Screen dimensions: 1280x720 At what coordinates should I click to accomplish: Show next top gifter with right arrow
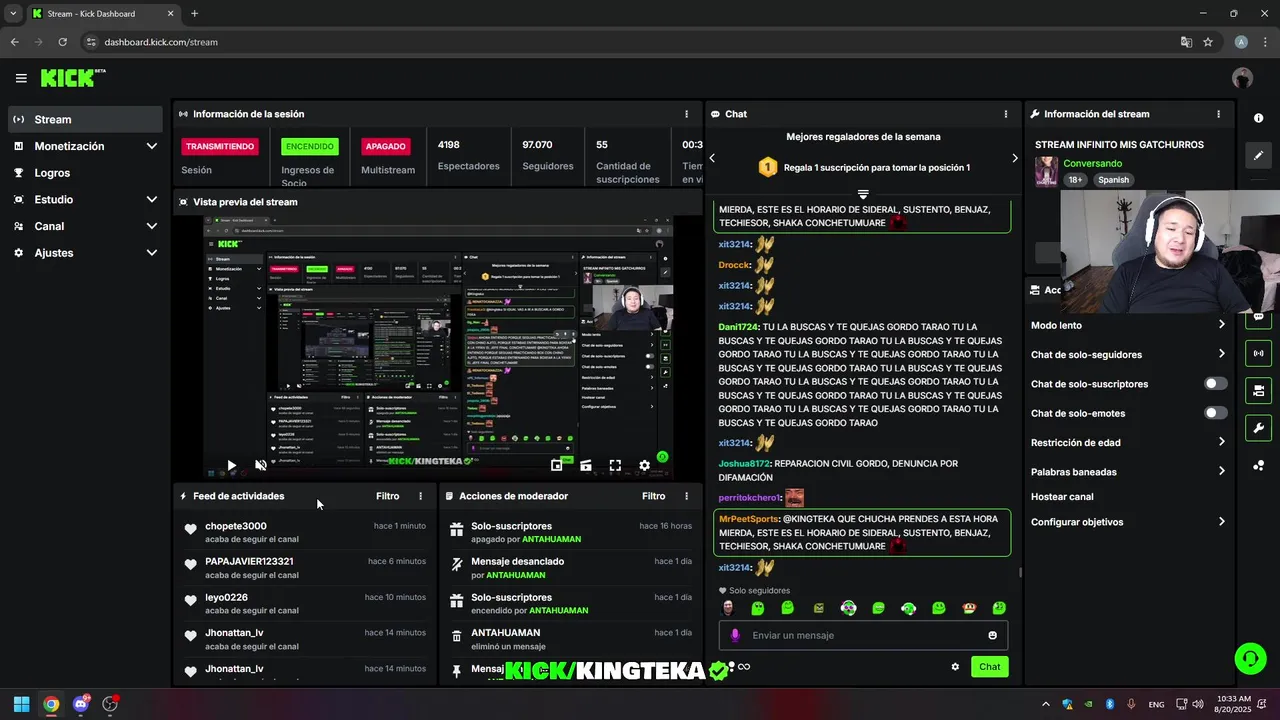(1014, 158)
